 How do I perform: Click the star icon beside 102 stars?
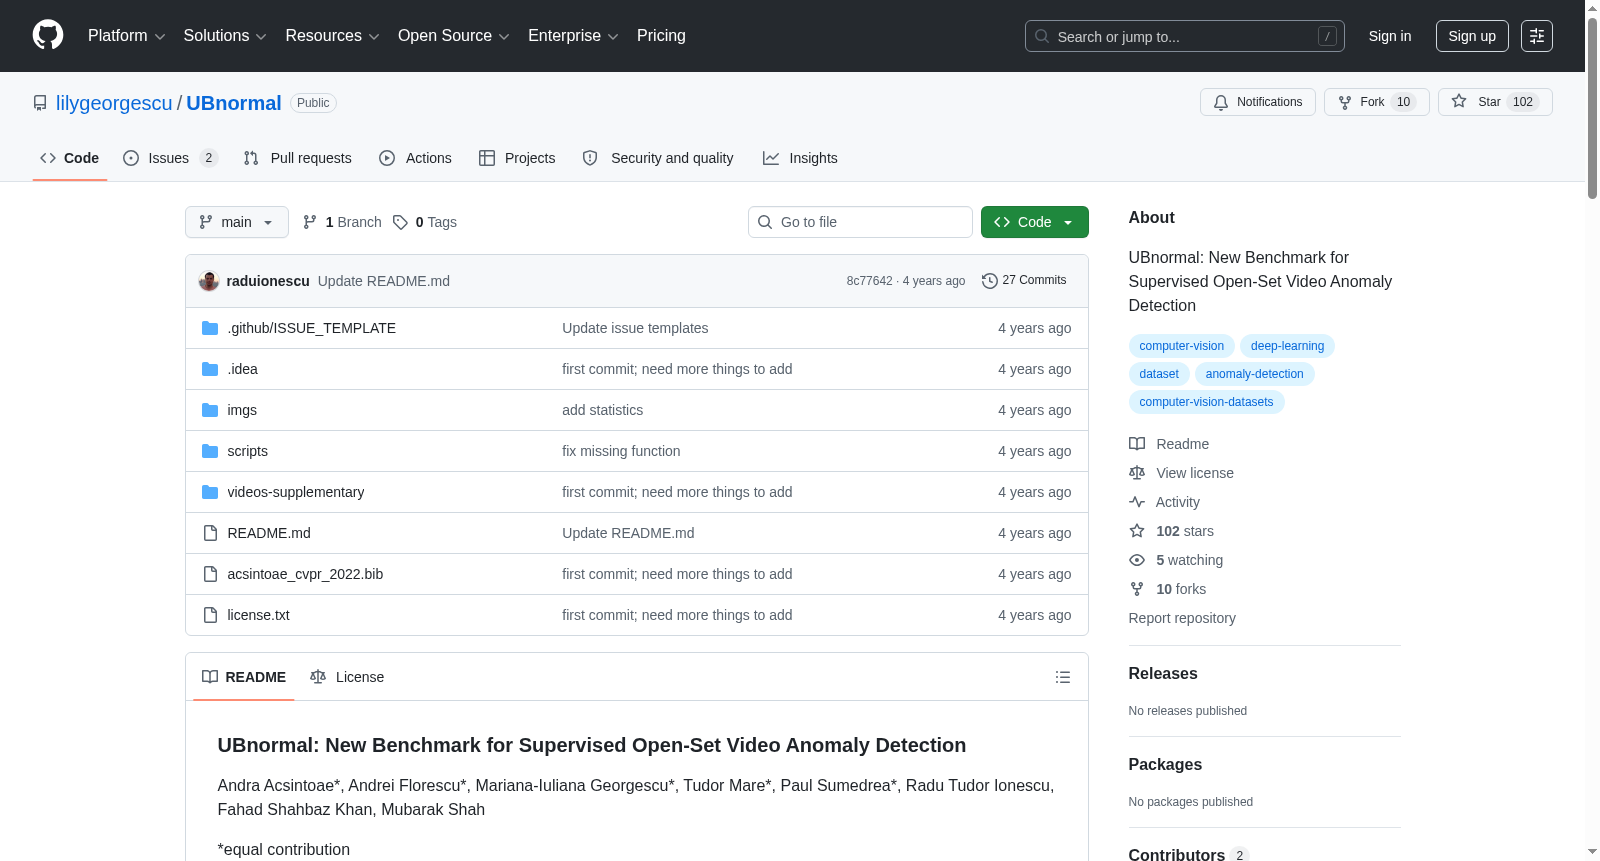[x=1137, y=531]
